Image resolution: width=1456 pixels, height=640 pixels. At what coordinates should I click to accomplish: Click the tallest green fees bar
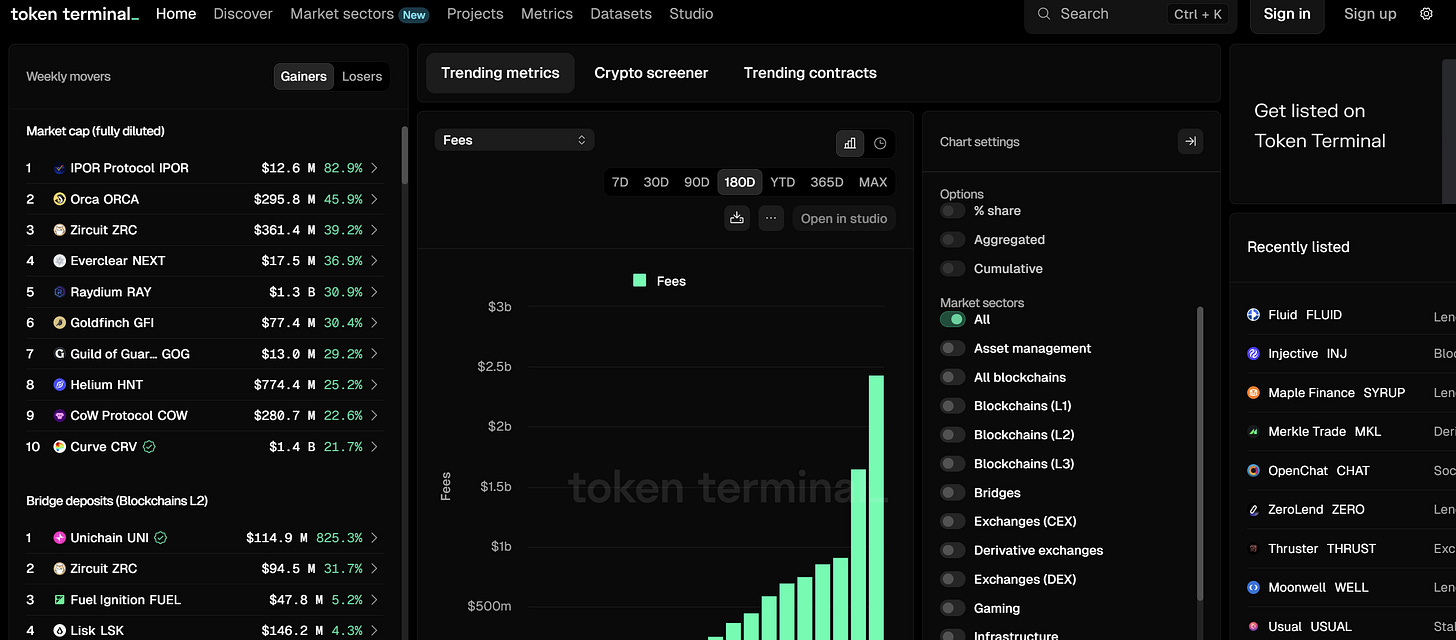tap(876, 507)
